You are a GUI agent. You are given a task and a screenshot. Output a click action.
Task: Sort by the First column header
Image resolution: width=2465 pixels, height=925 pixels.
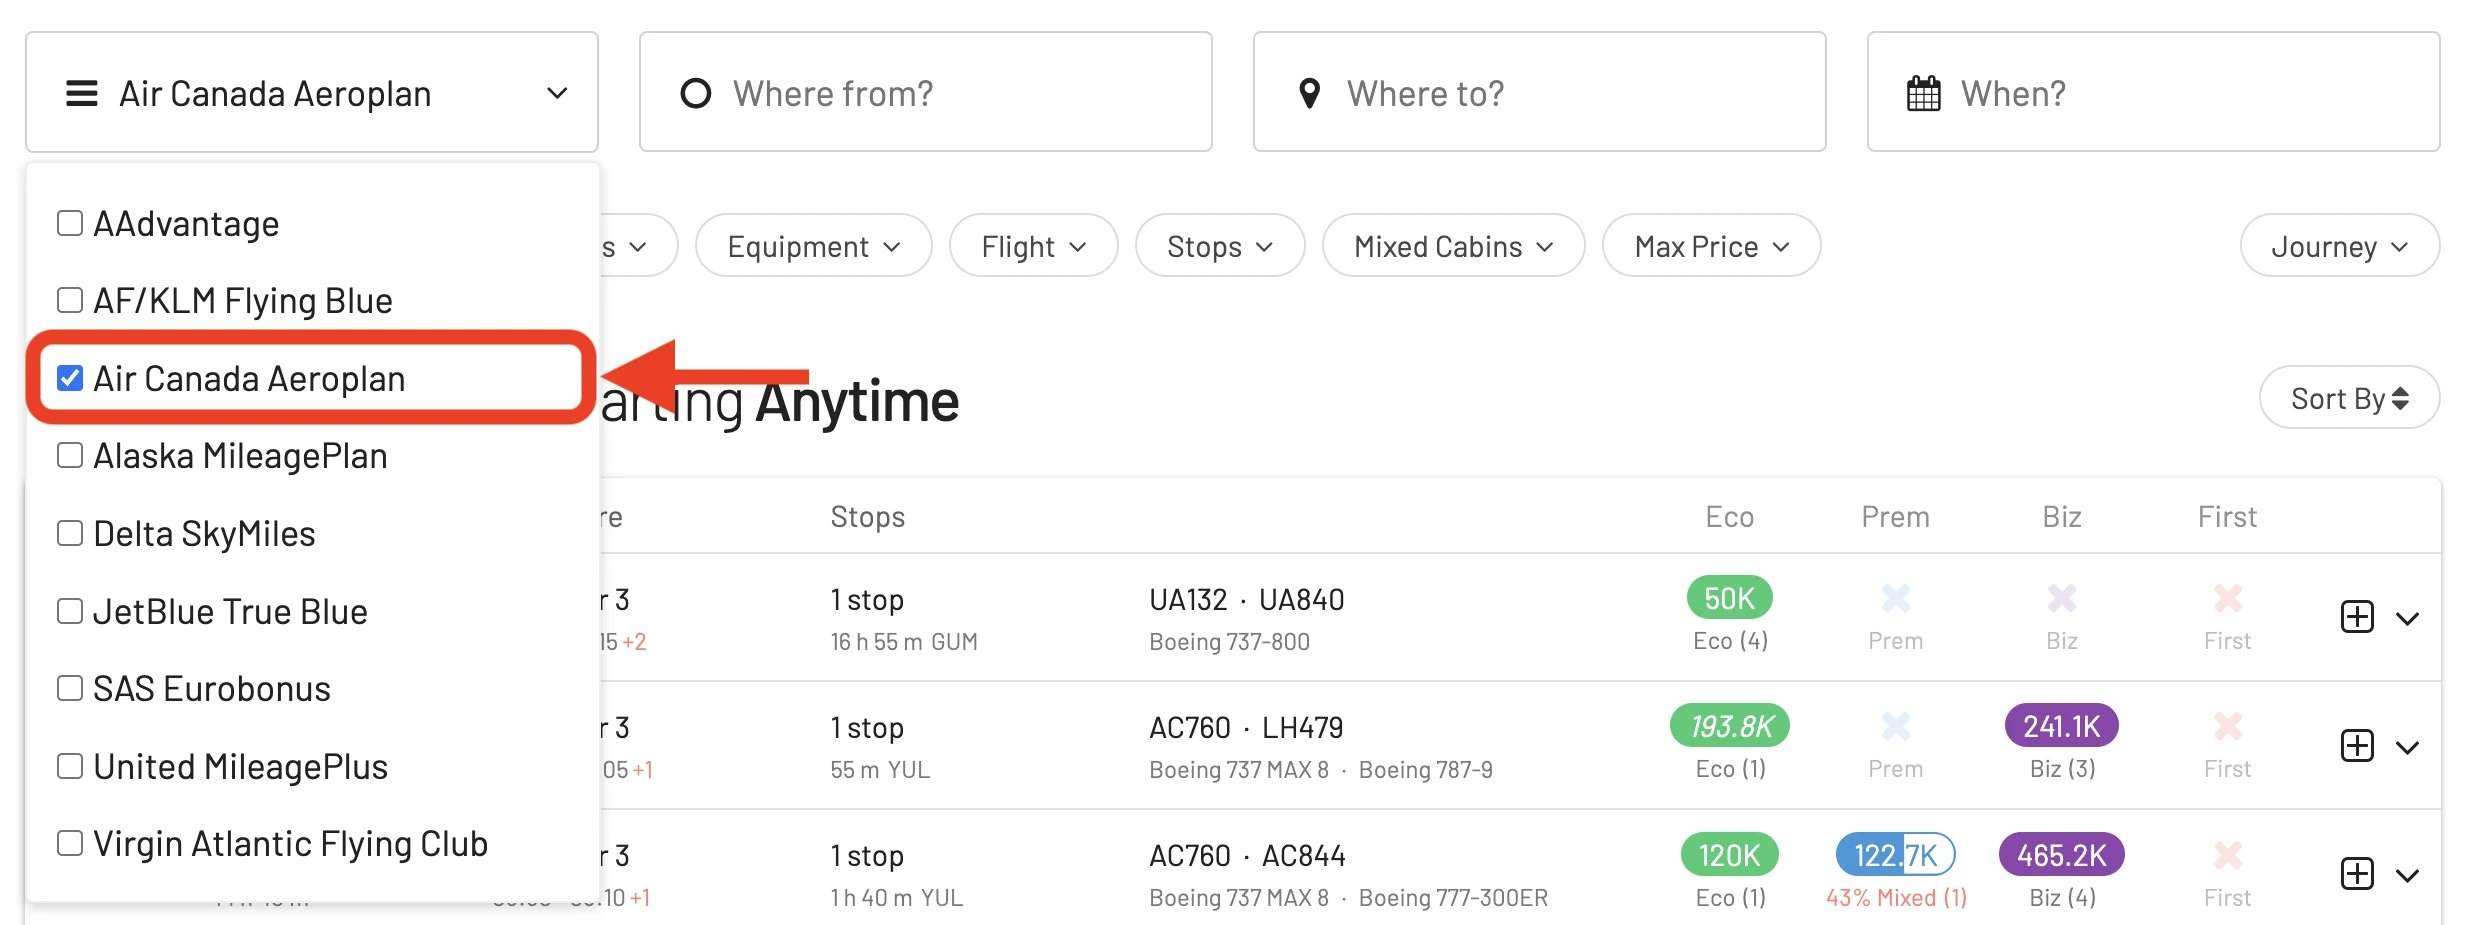click(2227, 517)
